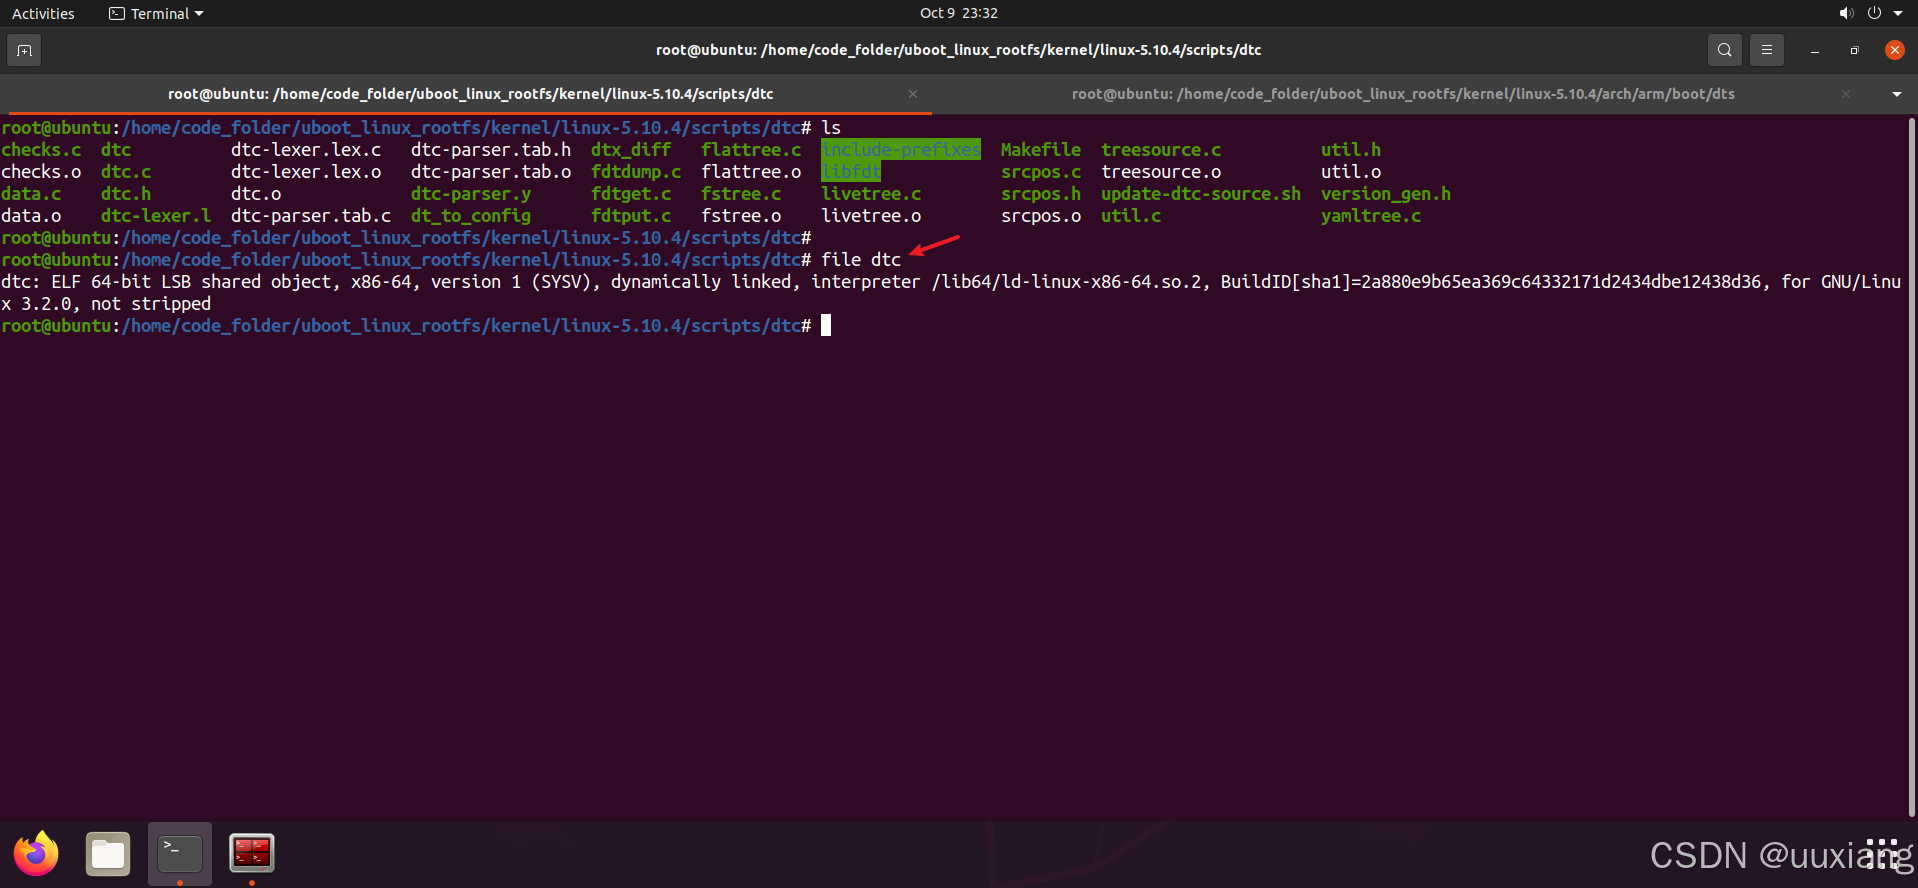The image size is (1918, 888).
Task: Click the update-dtc-source.sh file name
Action: pyautogui.click(x=1201, y=194)
